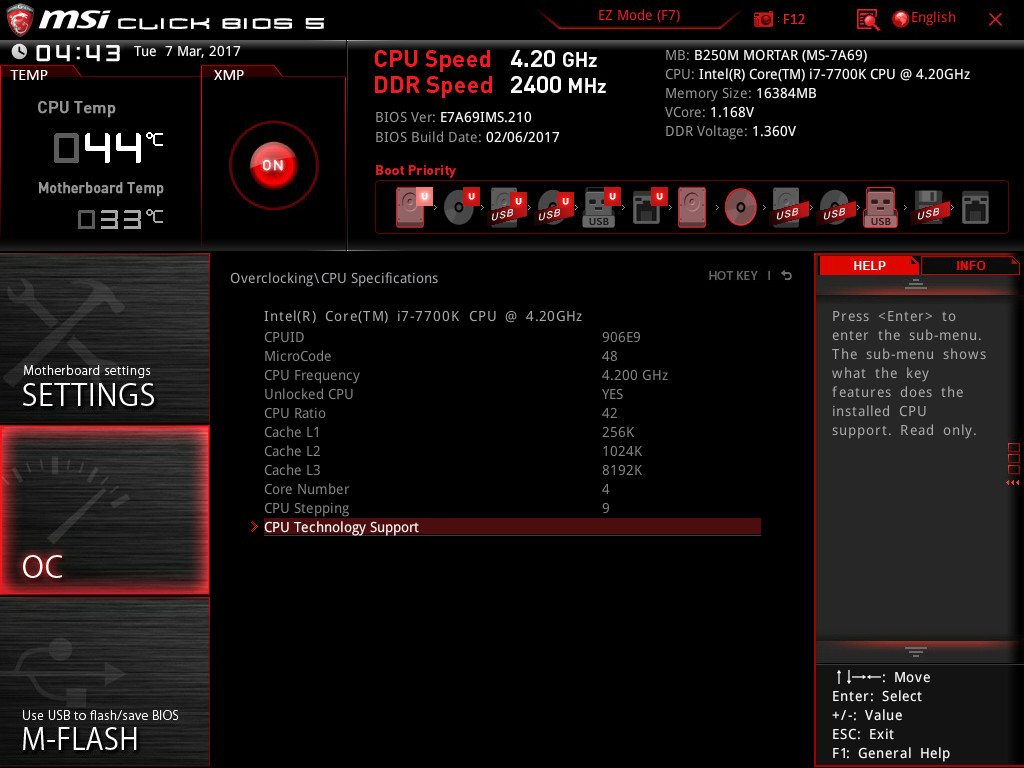Open the Motherboard SETTINGS section
The width and height of the screenshot is (1024, 768).
105,340
